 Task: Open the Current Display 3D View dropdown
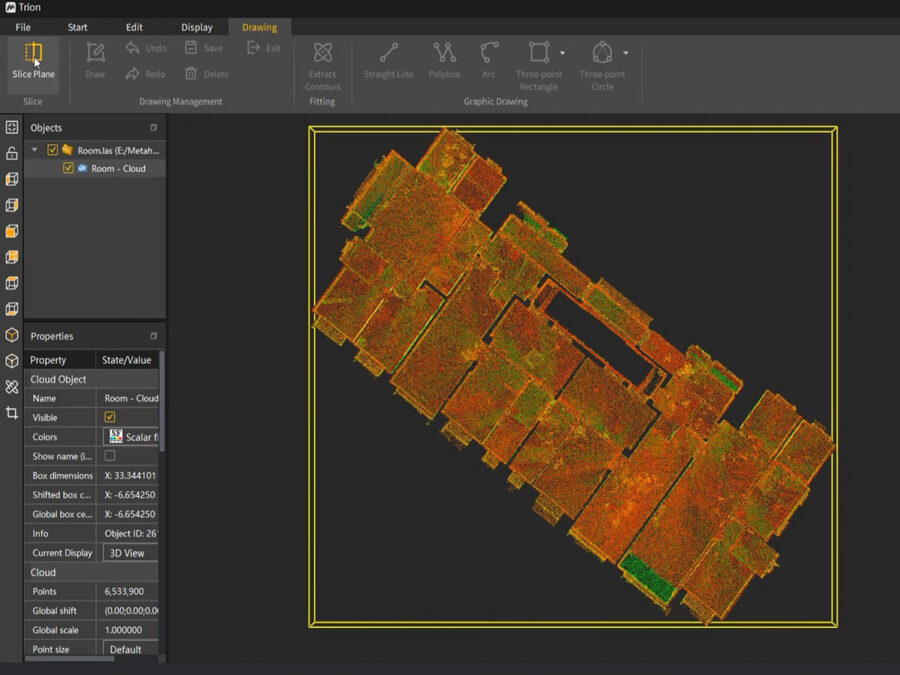[129, 553]
